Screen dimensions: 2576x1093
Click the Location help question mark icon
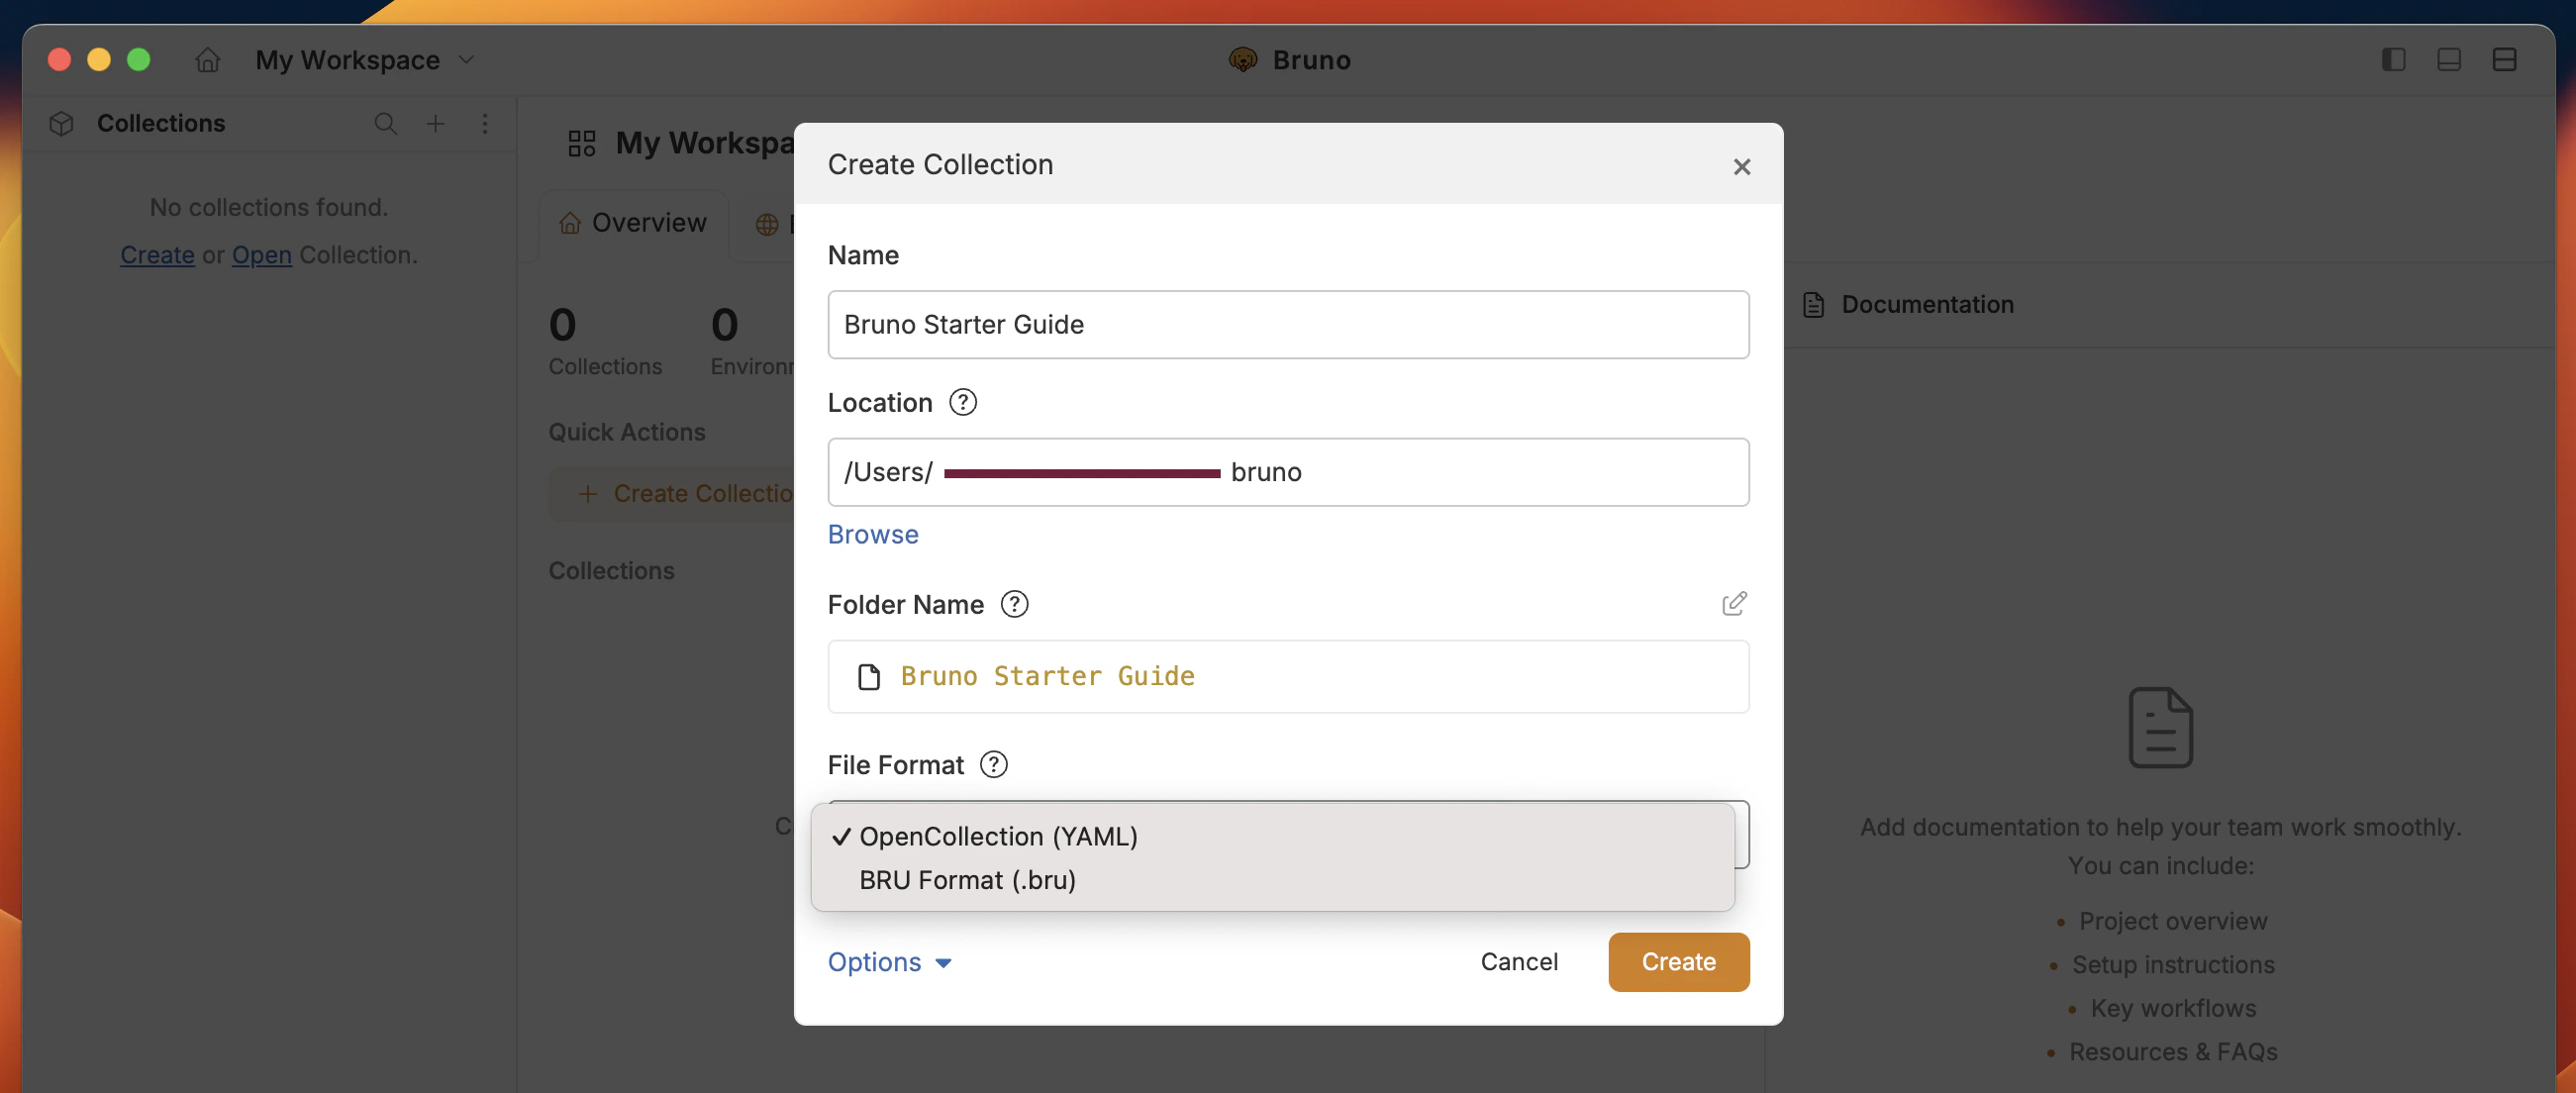coord(962,402)
